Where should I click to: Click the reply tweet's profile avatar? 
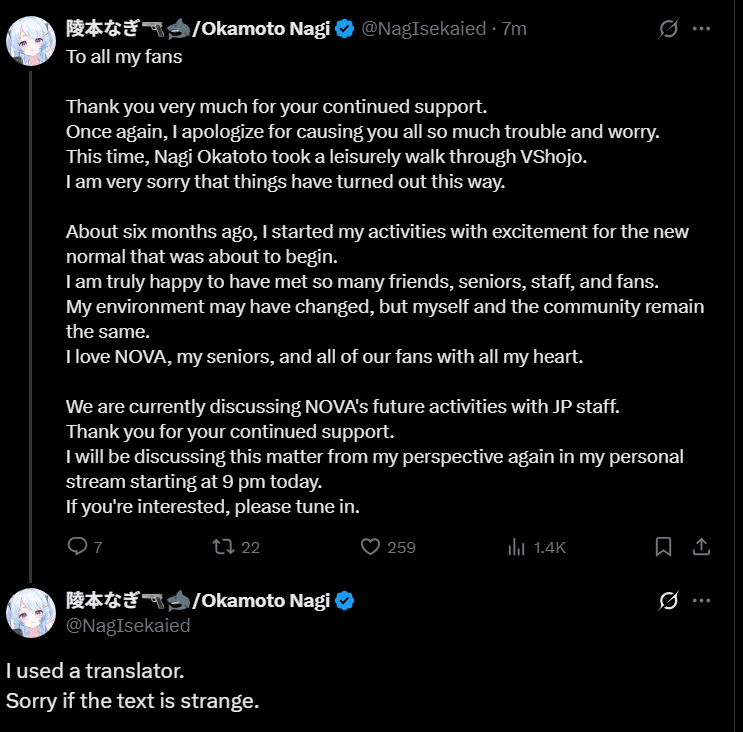(31, 613)
